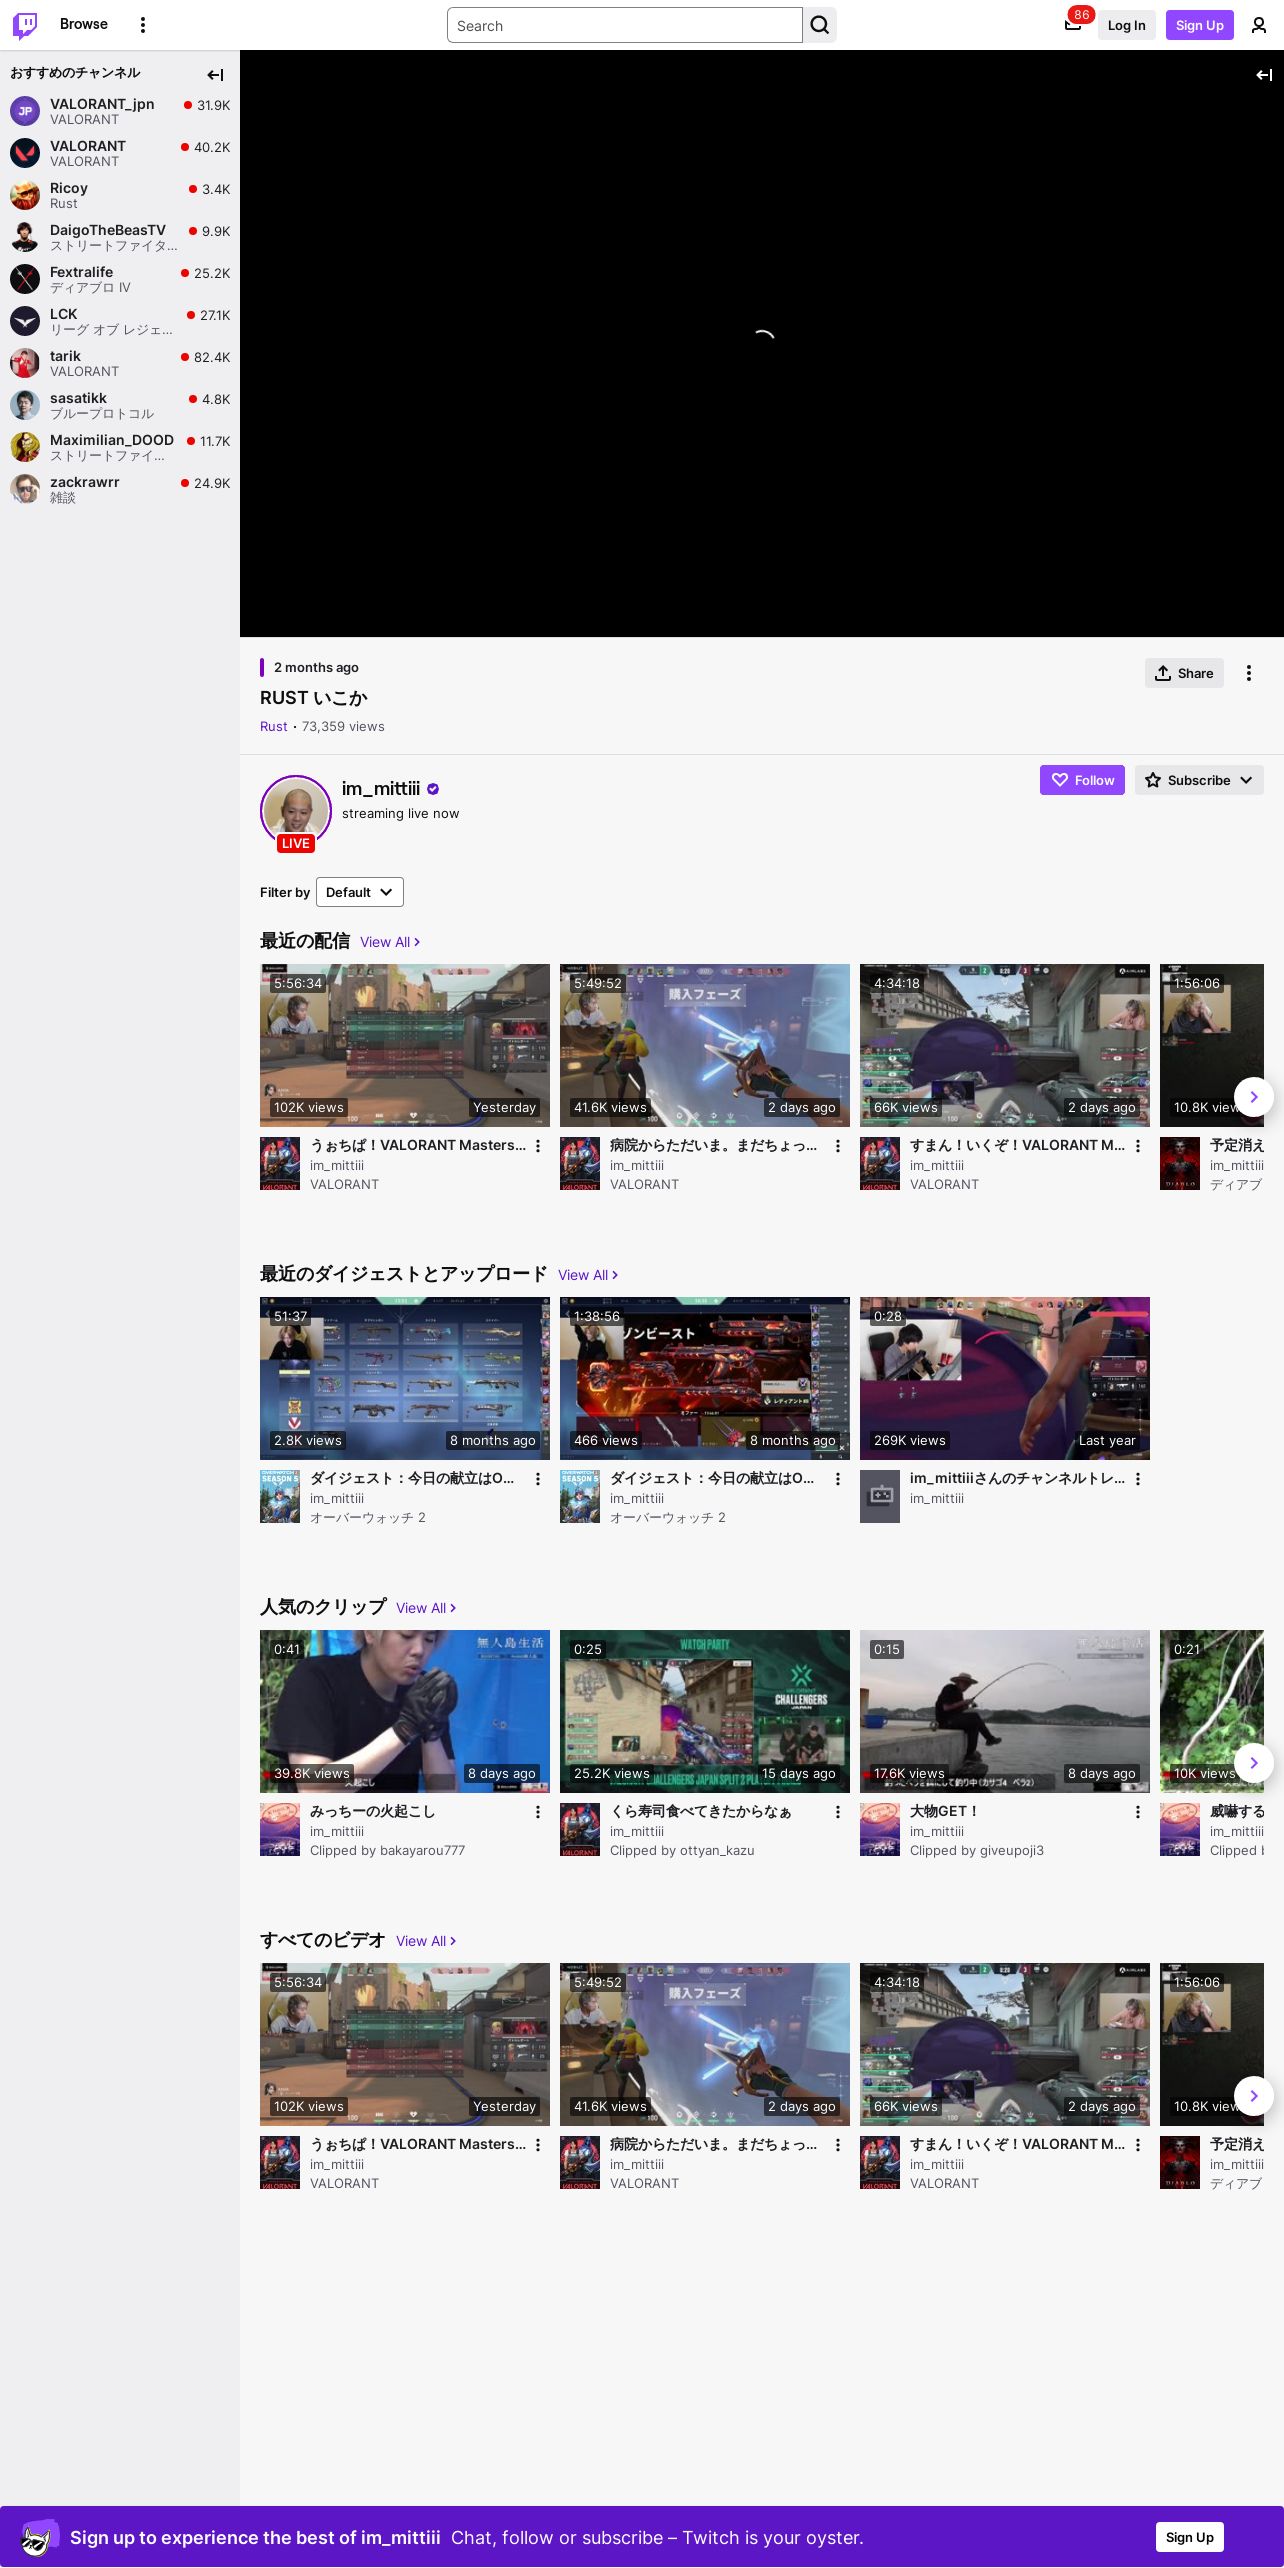The image size is (1284, 2568).
Task: Open the VALORANT channel in sidebar
Action: click(x=120, y=153)
